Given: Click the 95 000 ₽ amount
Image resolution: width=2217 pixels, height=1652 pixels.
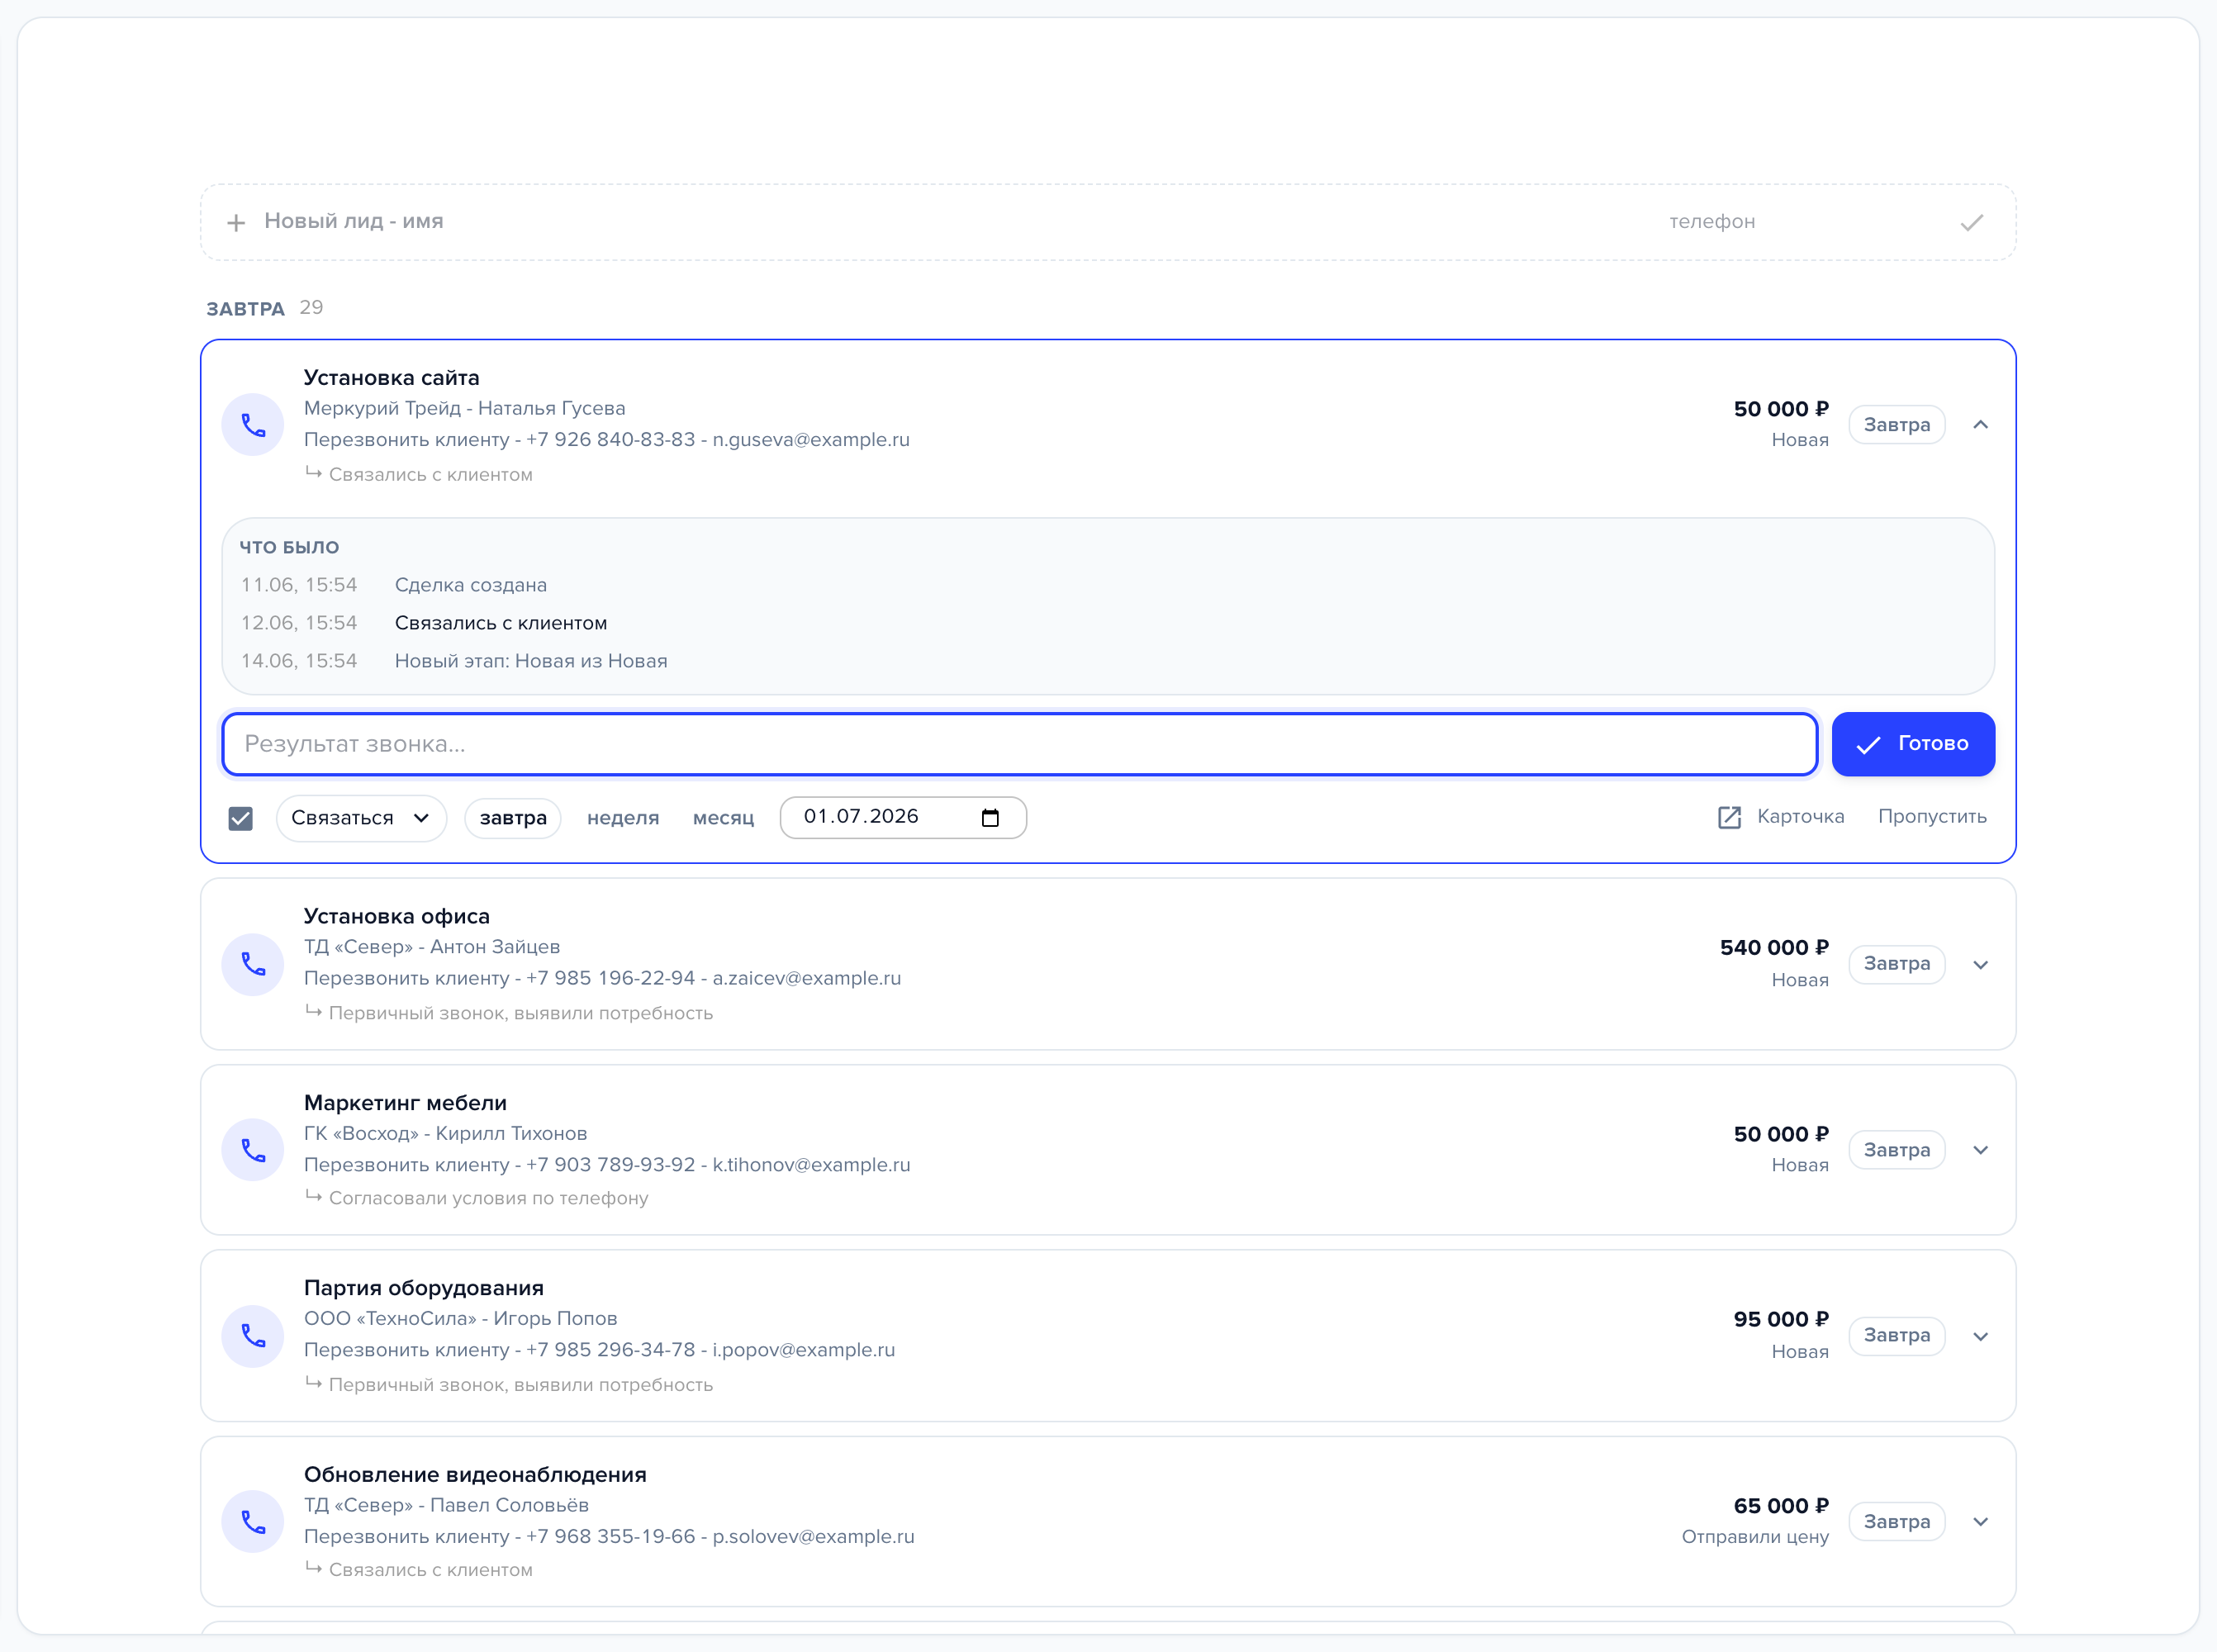Looking at the screenshot, I should pos(1780,1319).
